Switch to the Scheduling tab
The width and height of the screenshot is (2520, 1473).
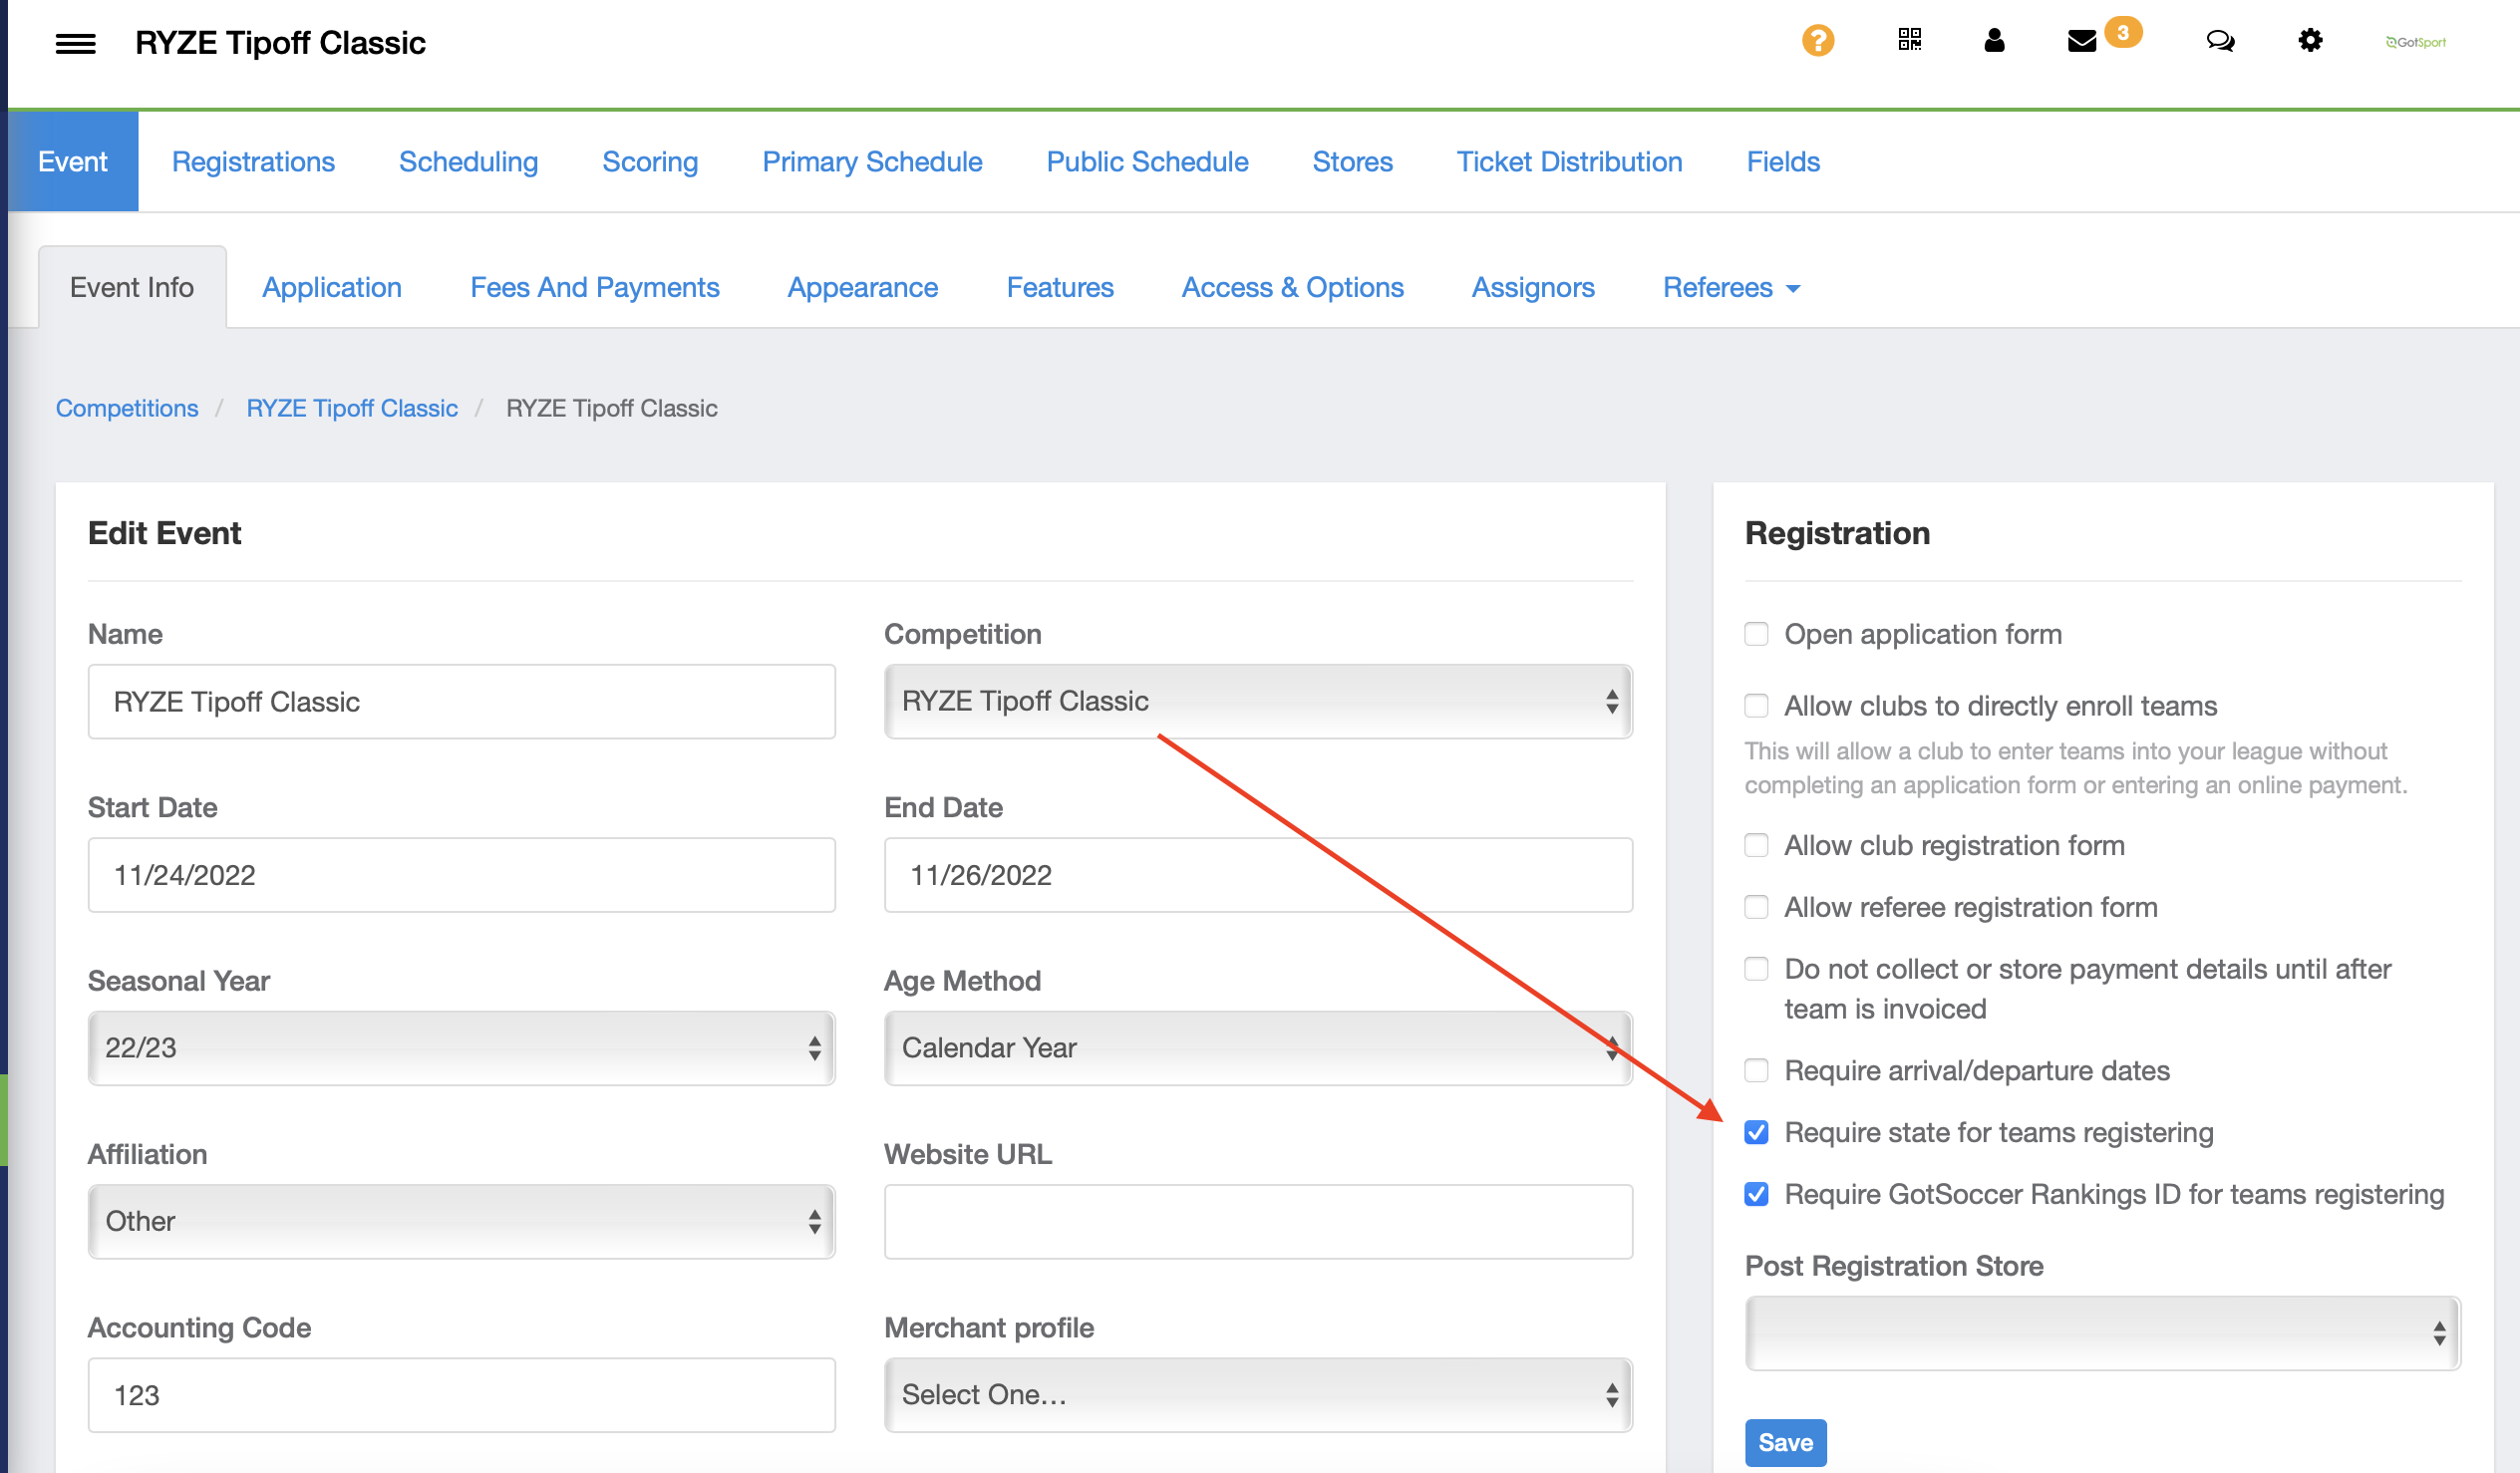tap(468, 162)
